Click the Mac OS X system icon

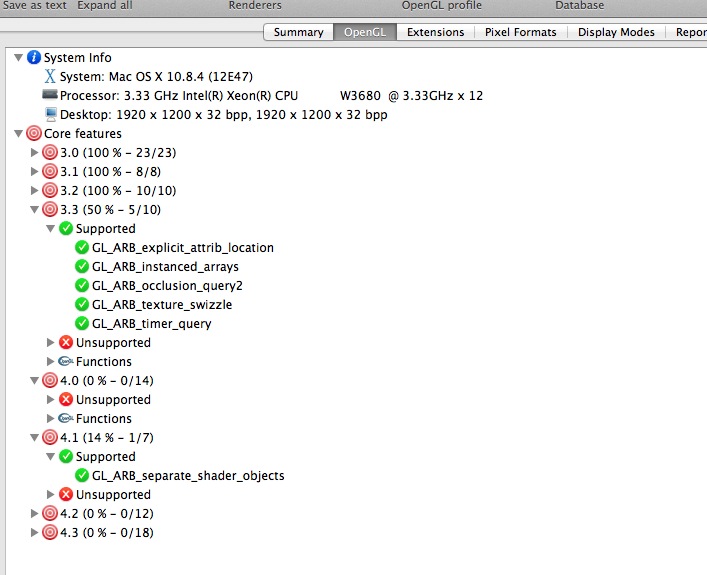coord(50,76)
